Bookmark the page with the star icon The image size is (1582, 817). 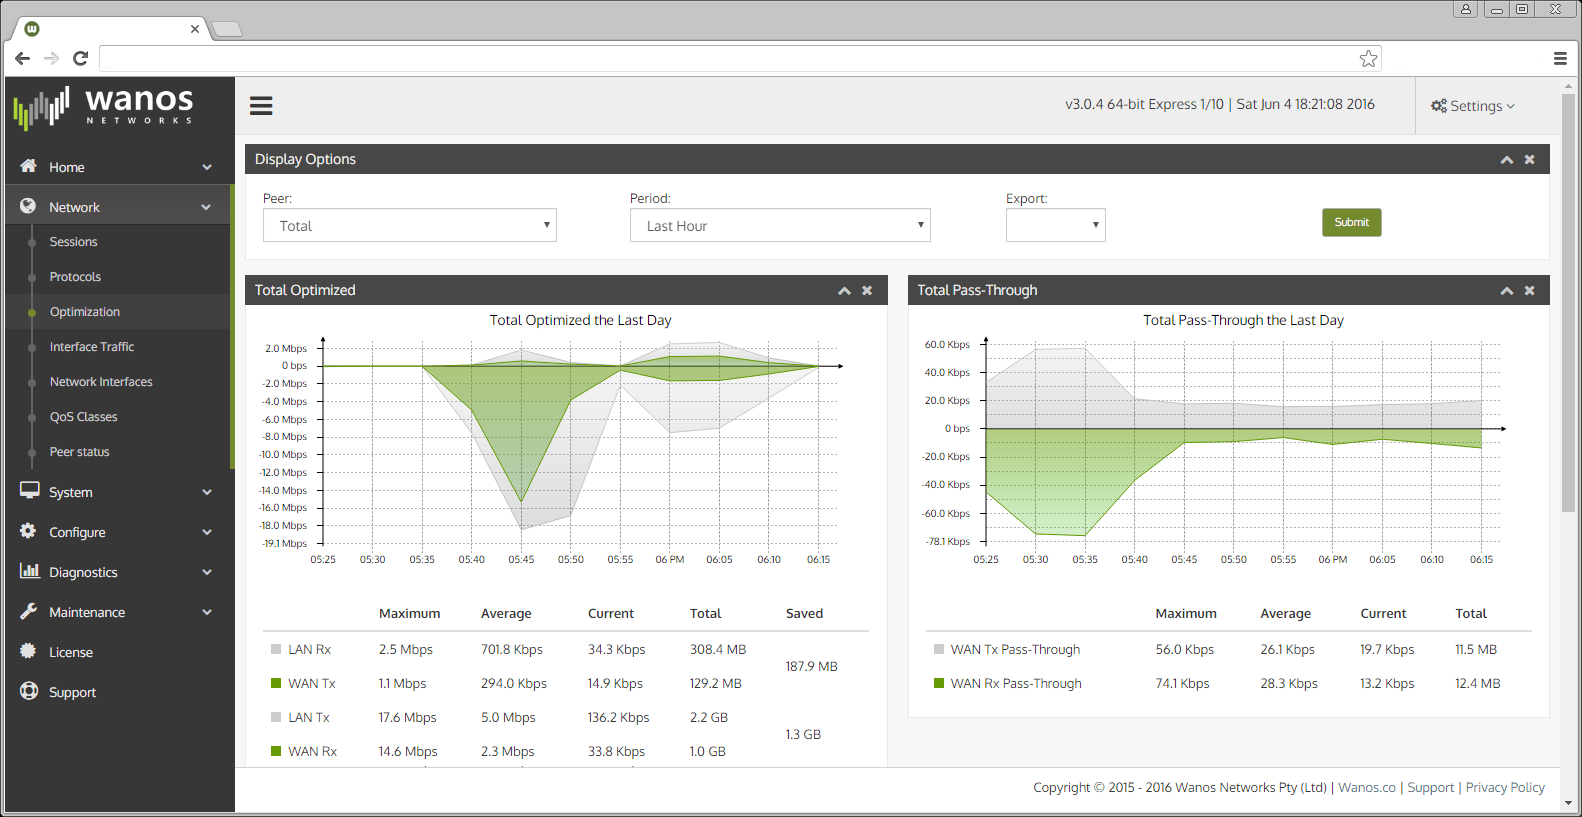pyautogui.click(x=1368, y=58)
